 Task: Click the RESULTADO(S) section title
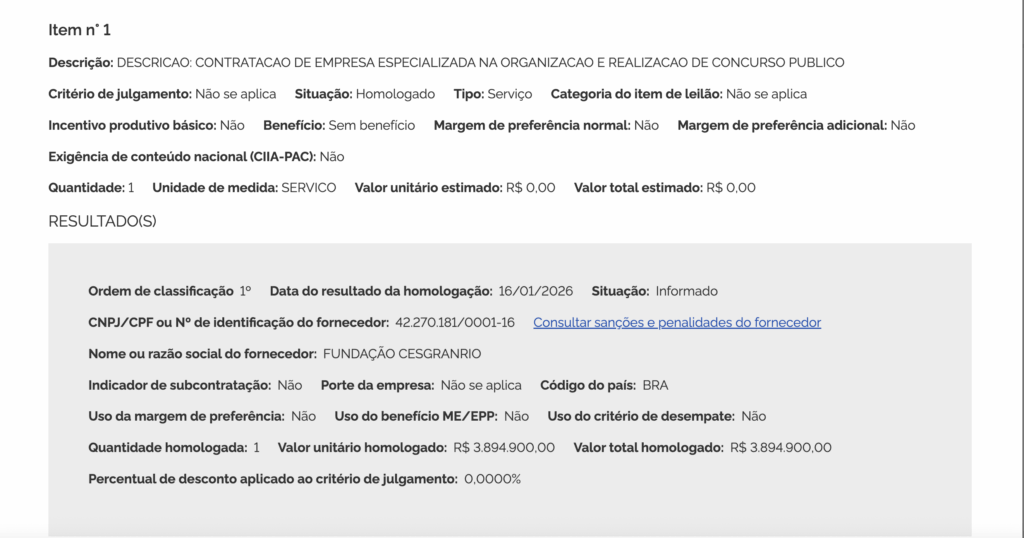(102, 221)
